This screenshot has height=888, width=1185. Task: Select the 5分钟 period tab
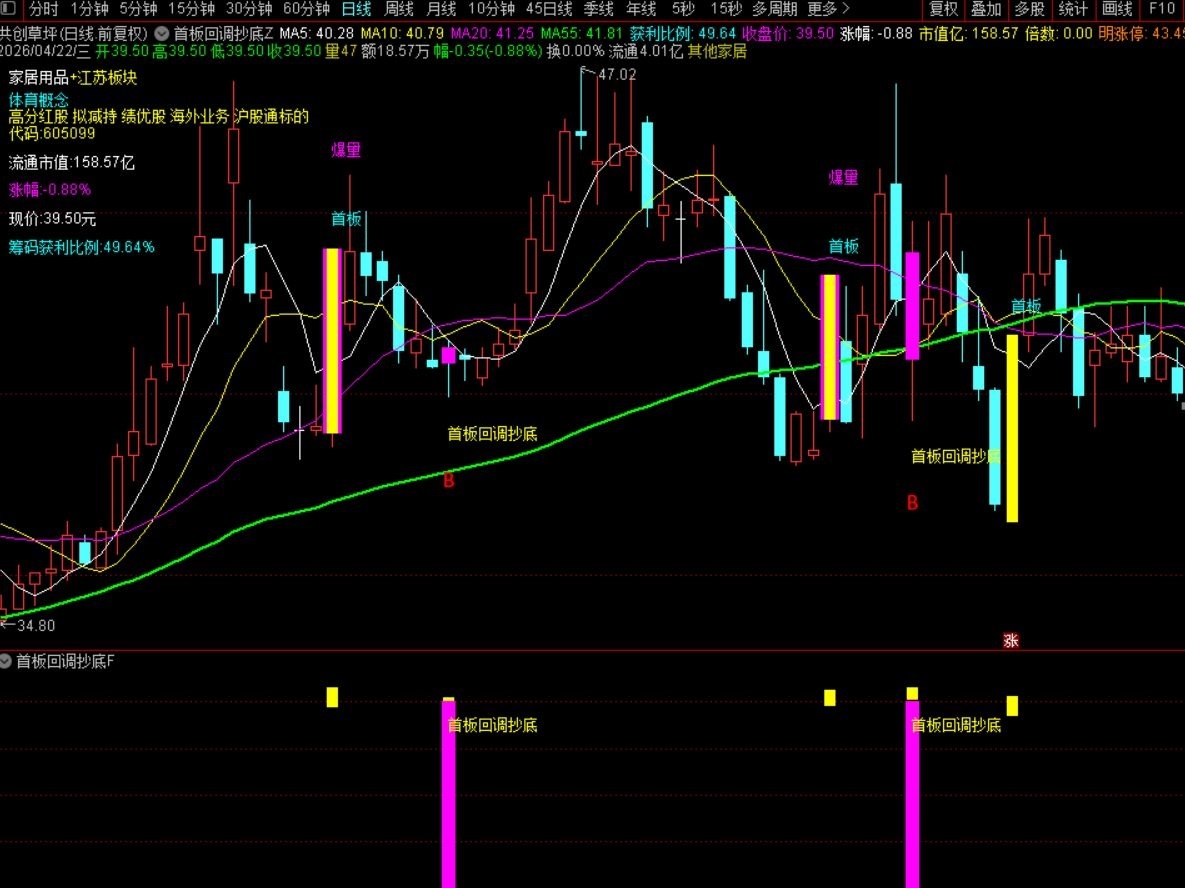pyautogui.click(x=138, y=9)
